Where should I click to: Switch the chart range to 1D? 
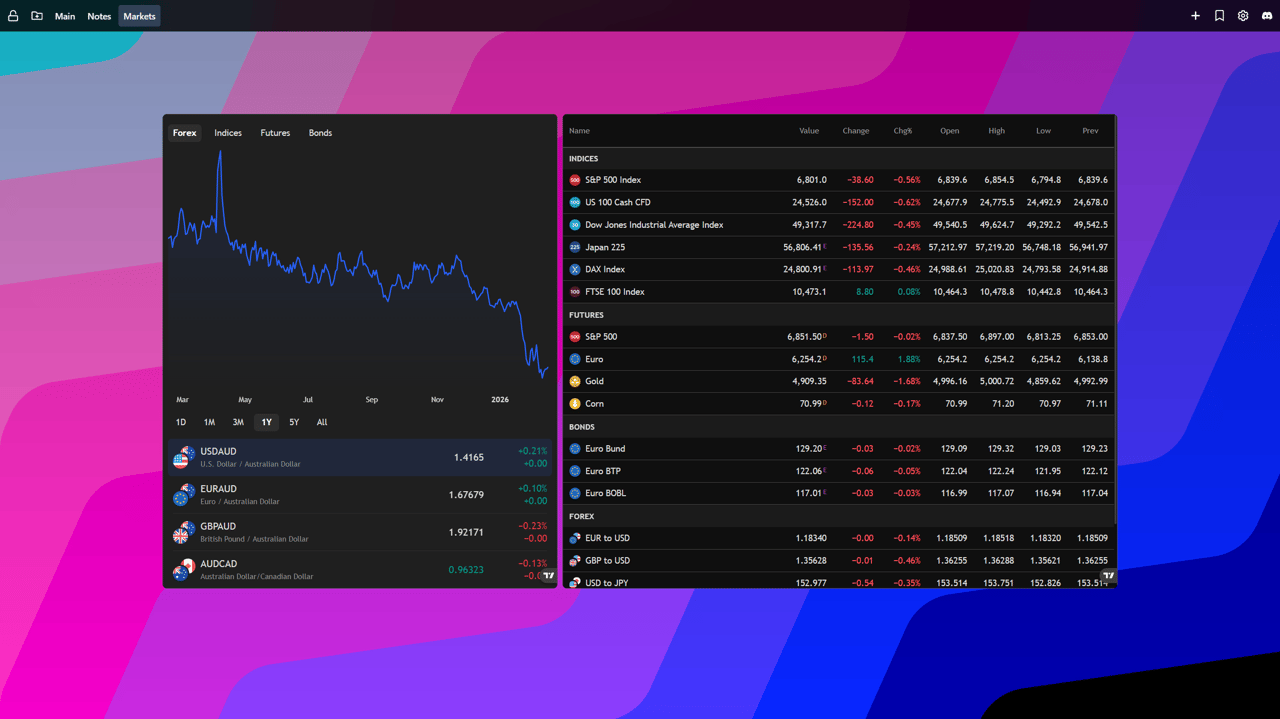(181, 422)
